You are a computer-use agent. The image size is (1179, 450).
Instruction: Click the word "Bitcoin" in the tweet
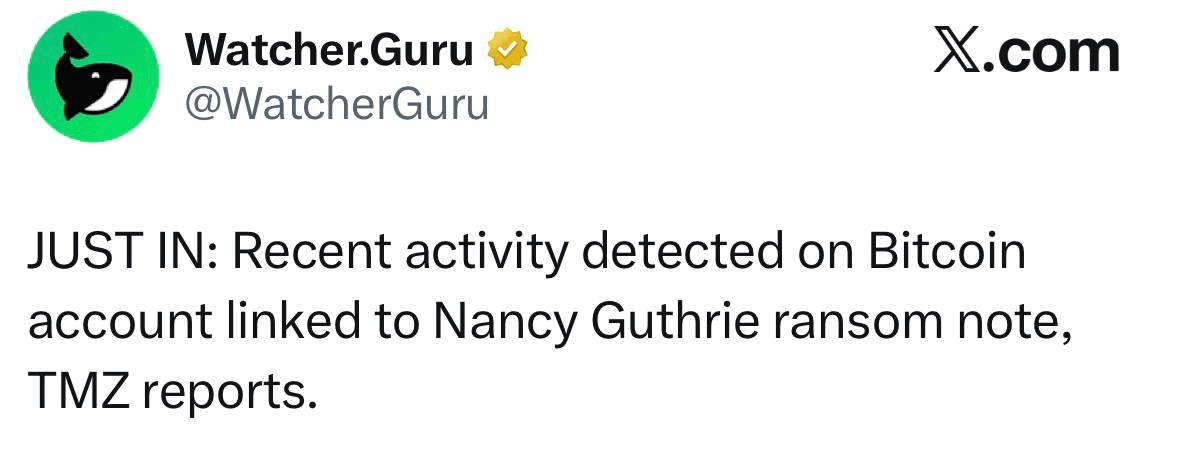pos(947,253)
